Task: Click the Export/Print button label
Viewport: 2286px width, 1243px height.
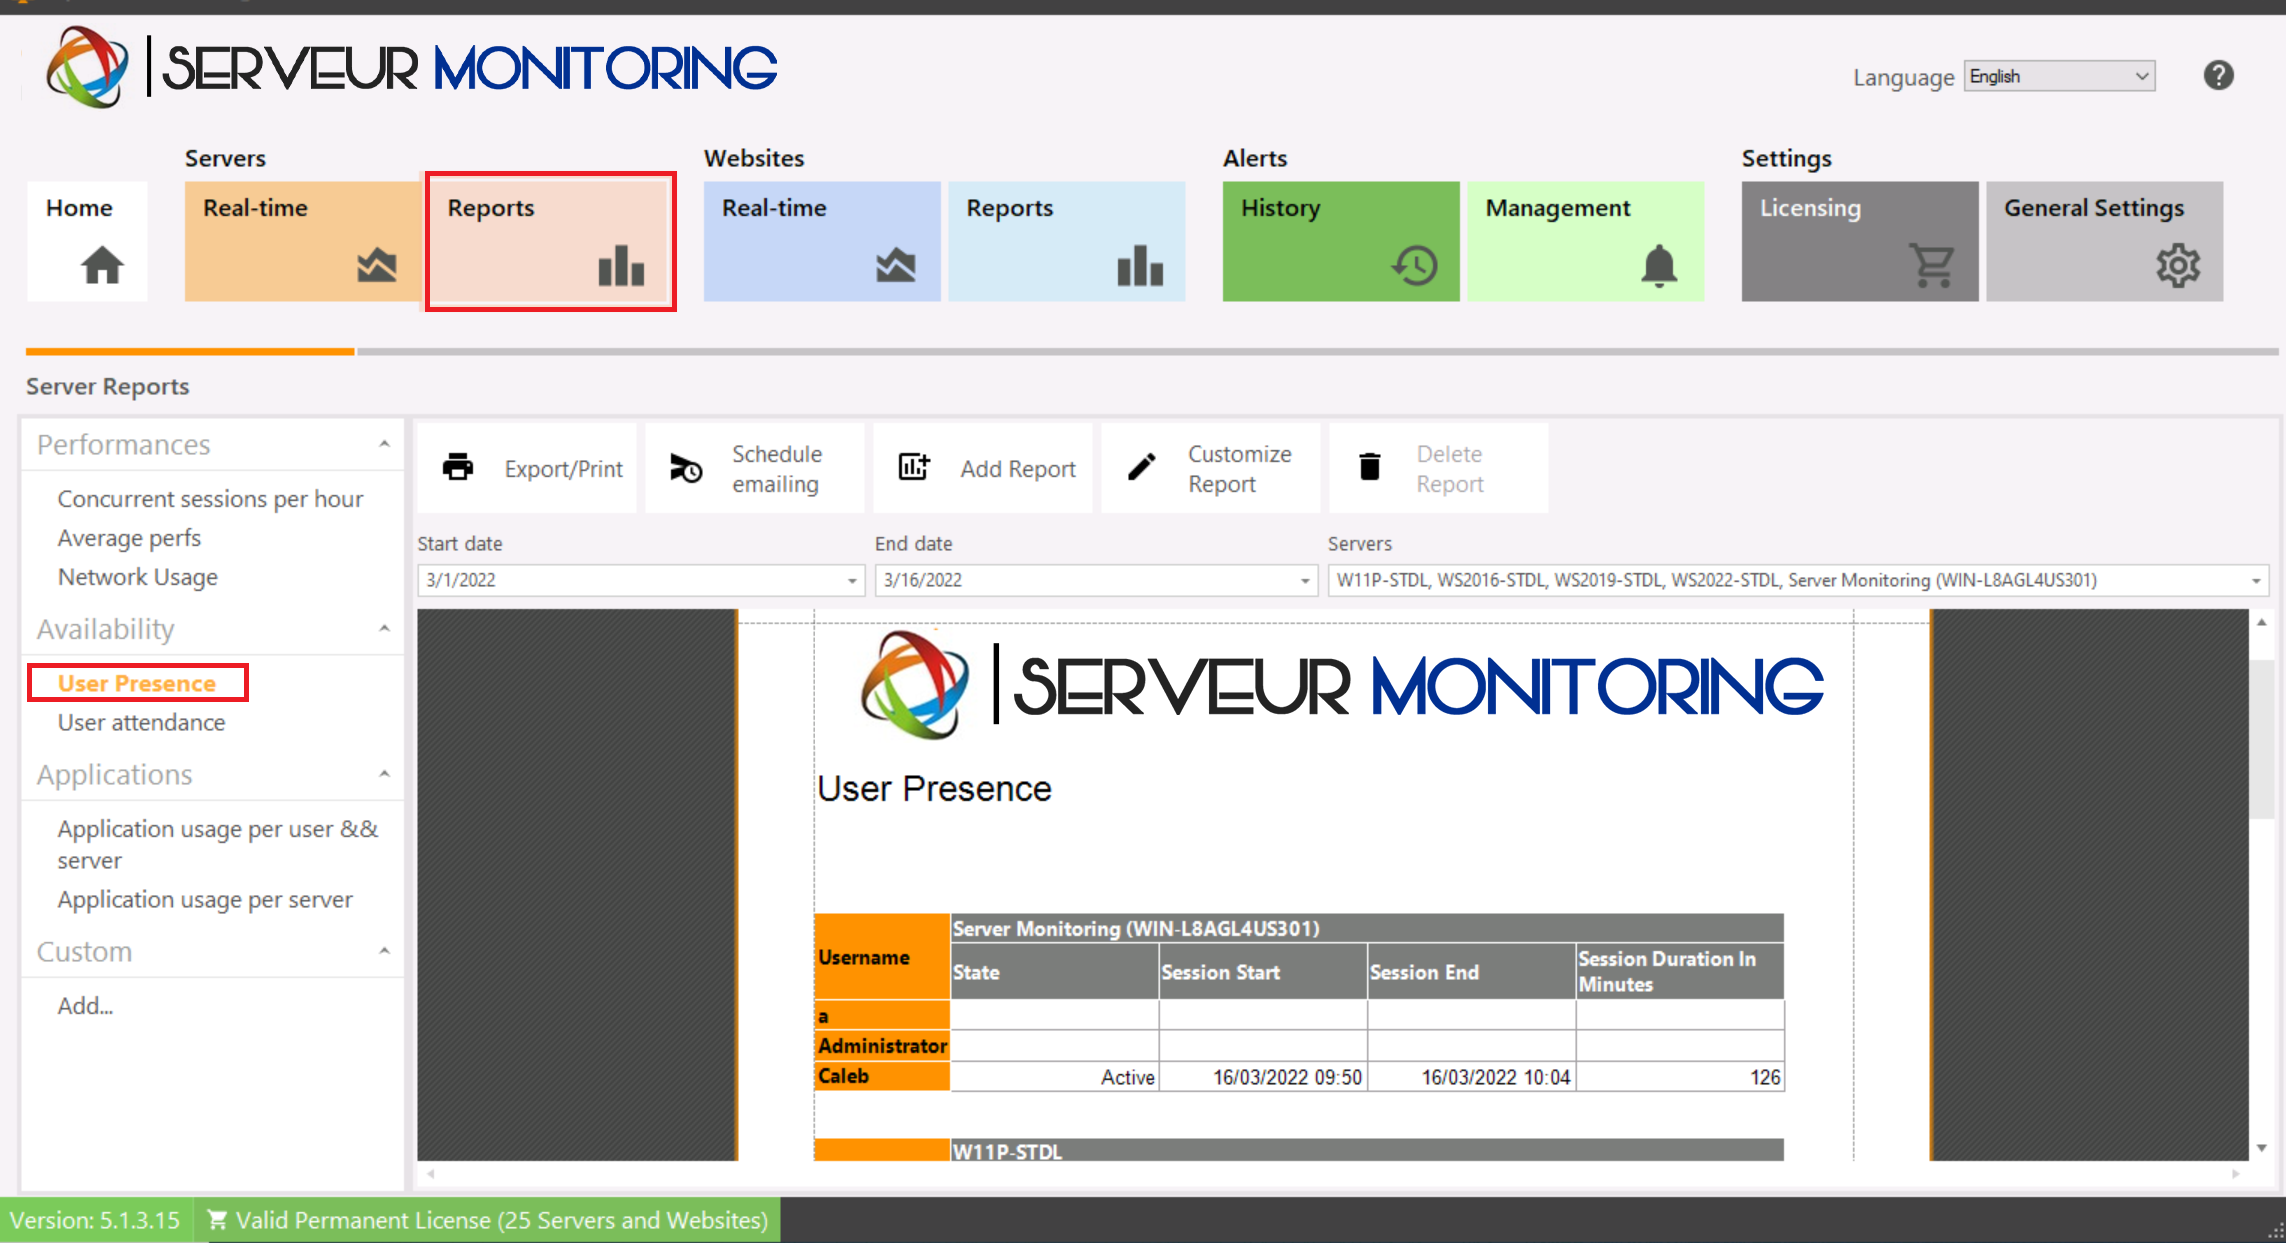Action: [563, 468]
